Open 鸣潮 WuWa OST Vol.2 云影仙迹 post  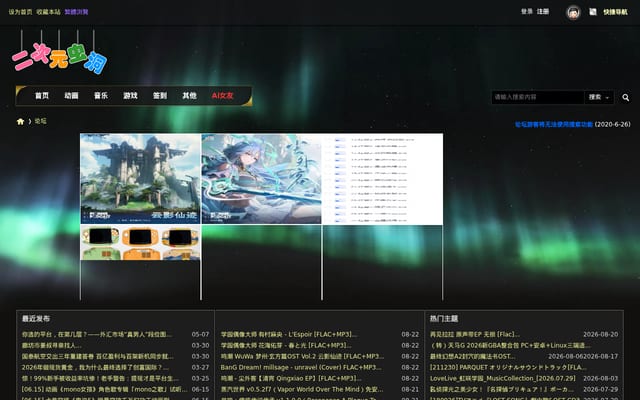302,356
